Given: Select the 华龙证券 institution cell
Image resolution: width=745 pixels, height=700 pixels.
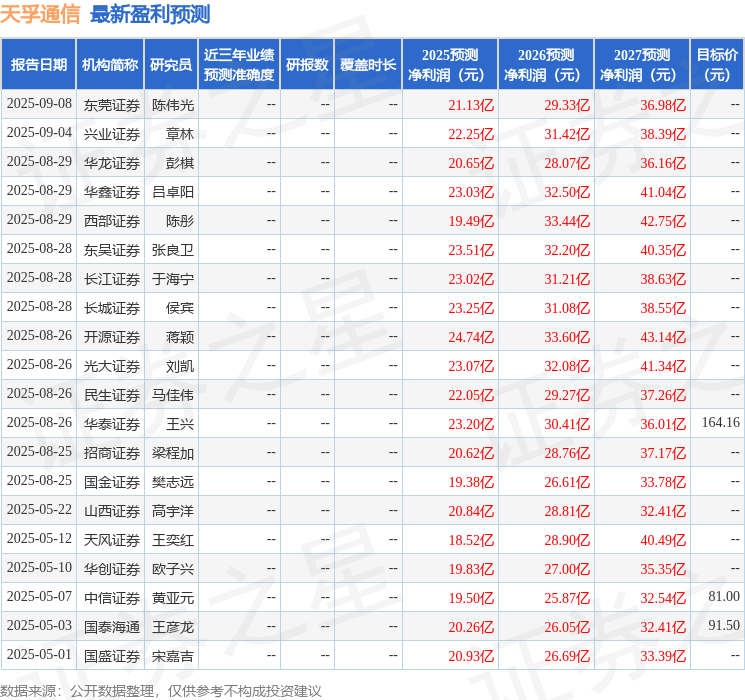Looking at the screenshot, I should pos(112,163).
